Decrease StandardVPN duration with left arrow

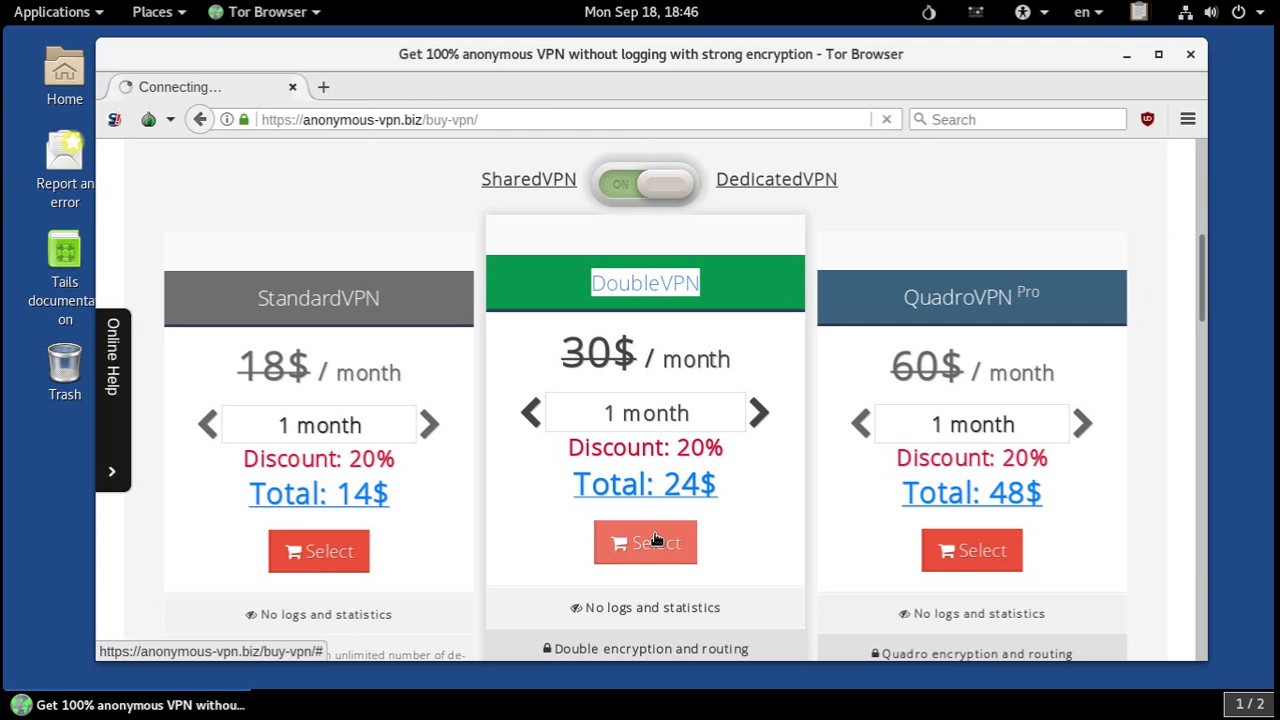click(207, 425)
